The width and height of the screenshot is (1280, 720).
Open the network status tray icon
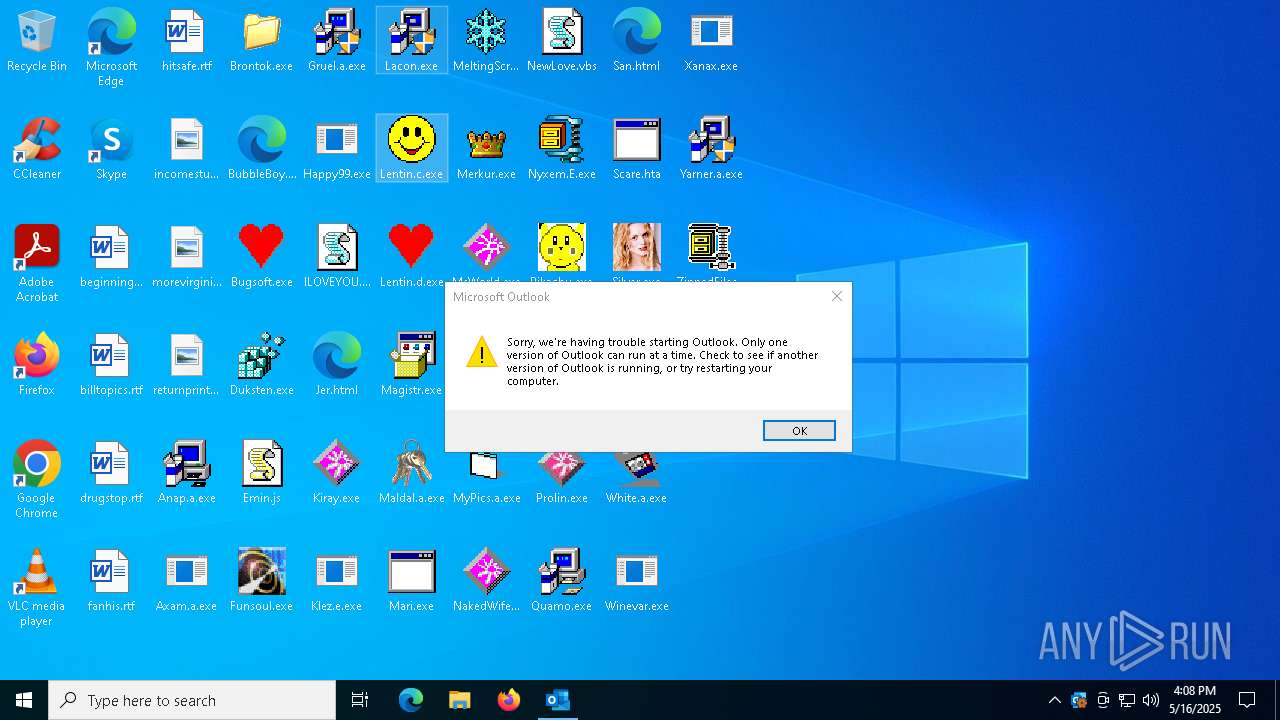coord(1127,700)
